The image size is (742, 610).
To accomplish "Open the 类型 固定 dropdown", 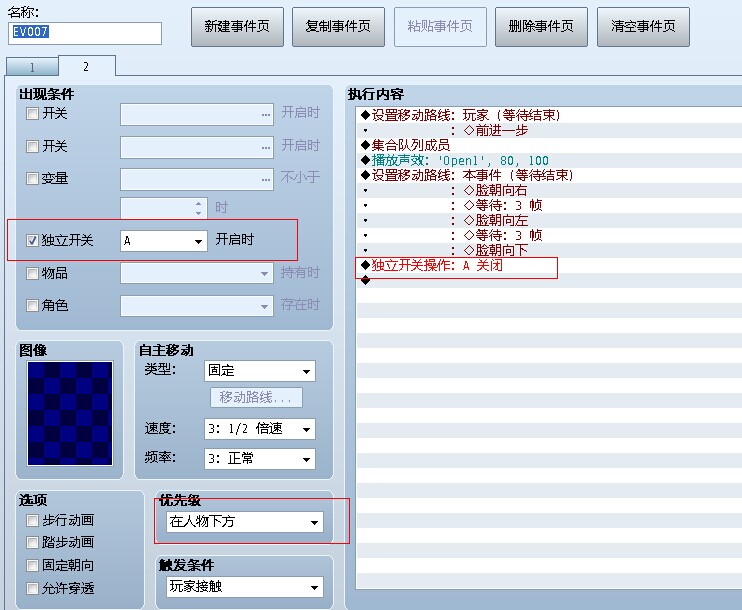I will [x=260, y=371].
